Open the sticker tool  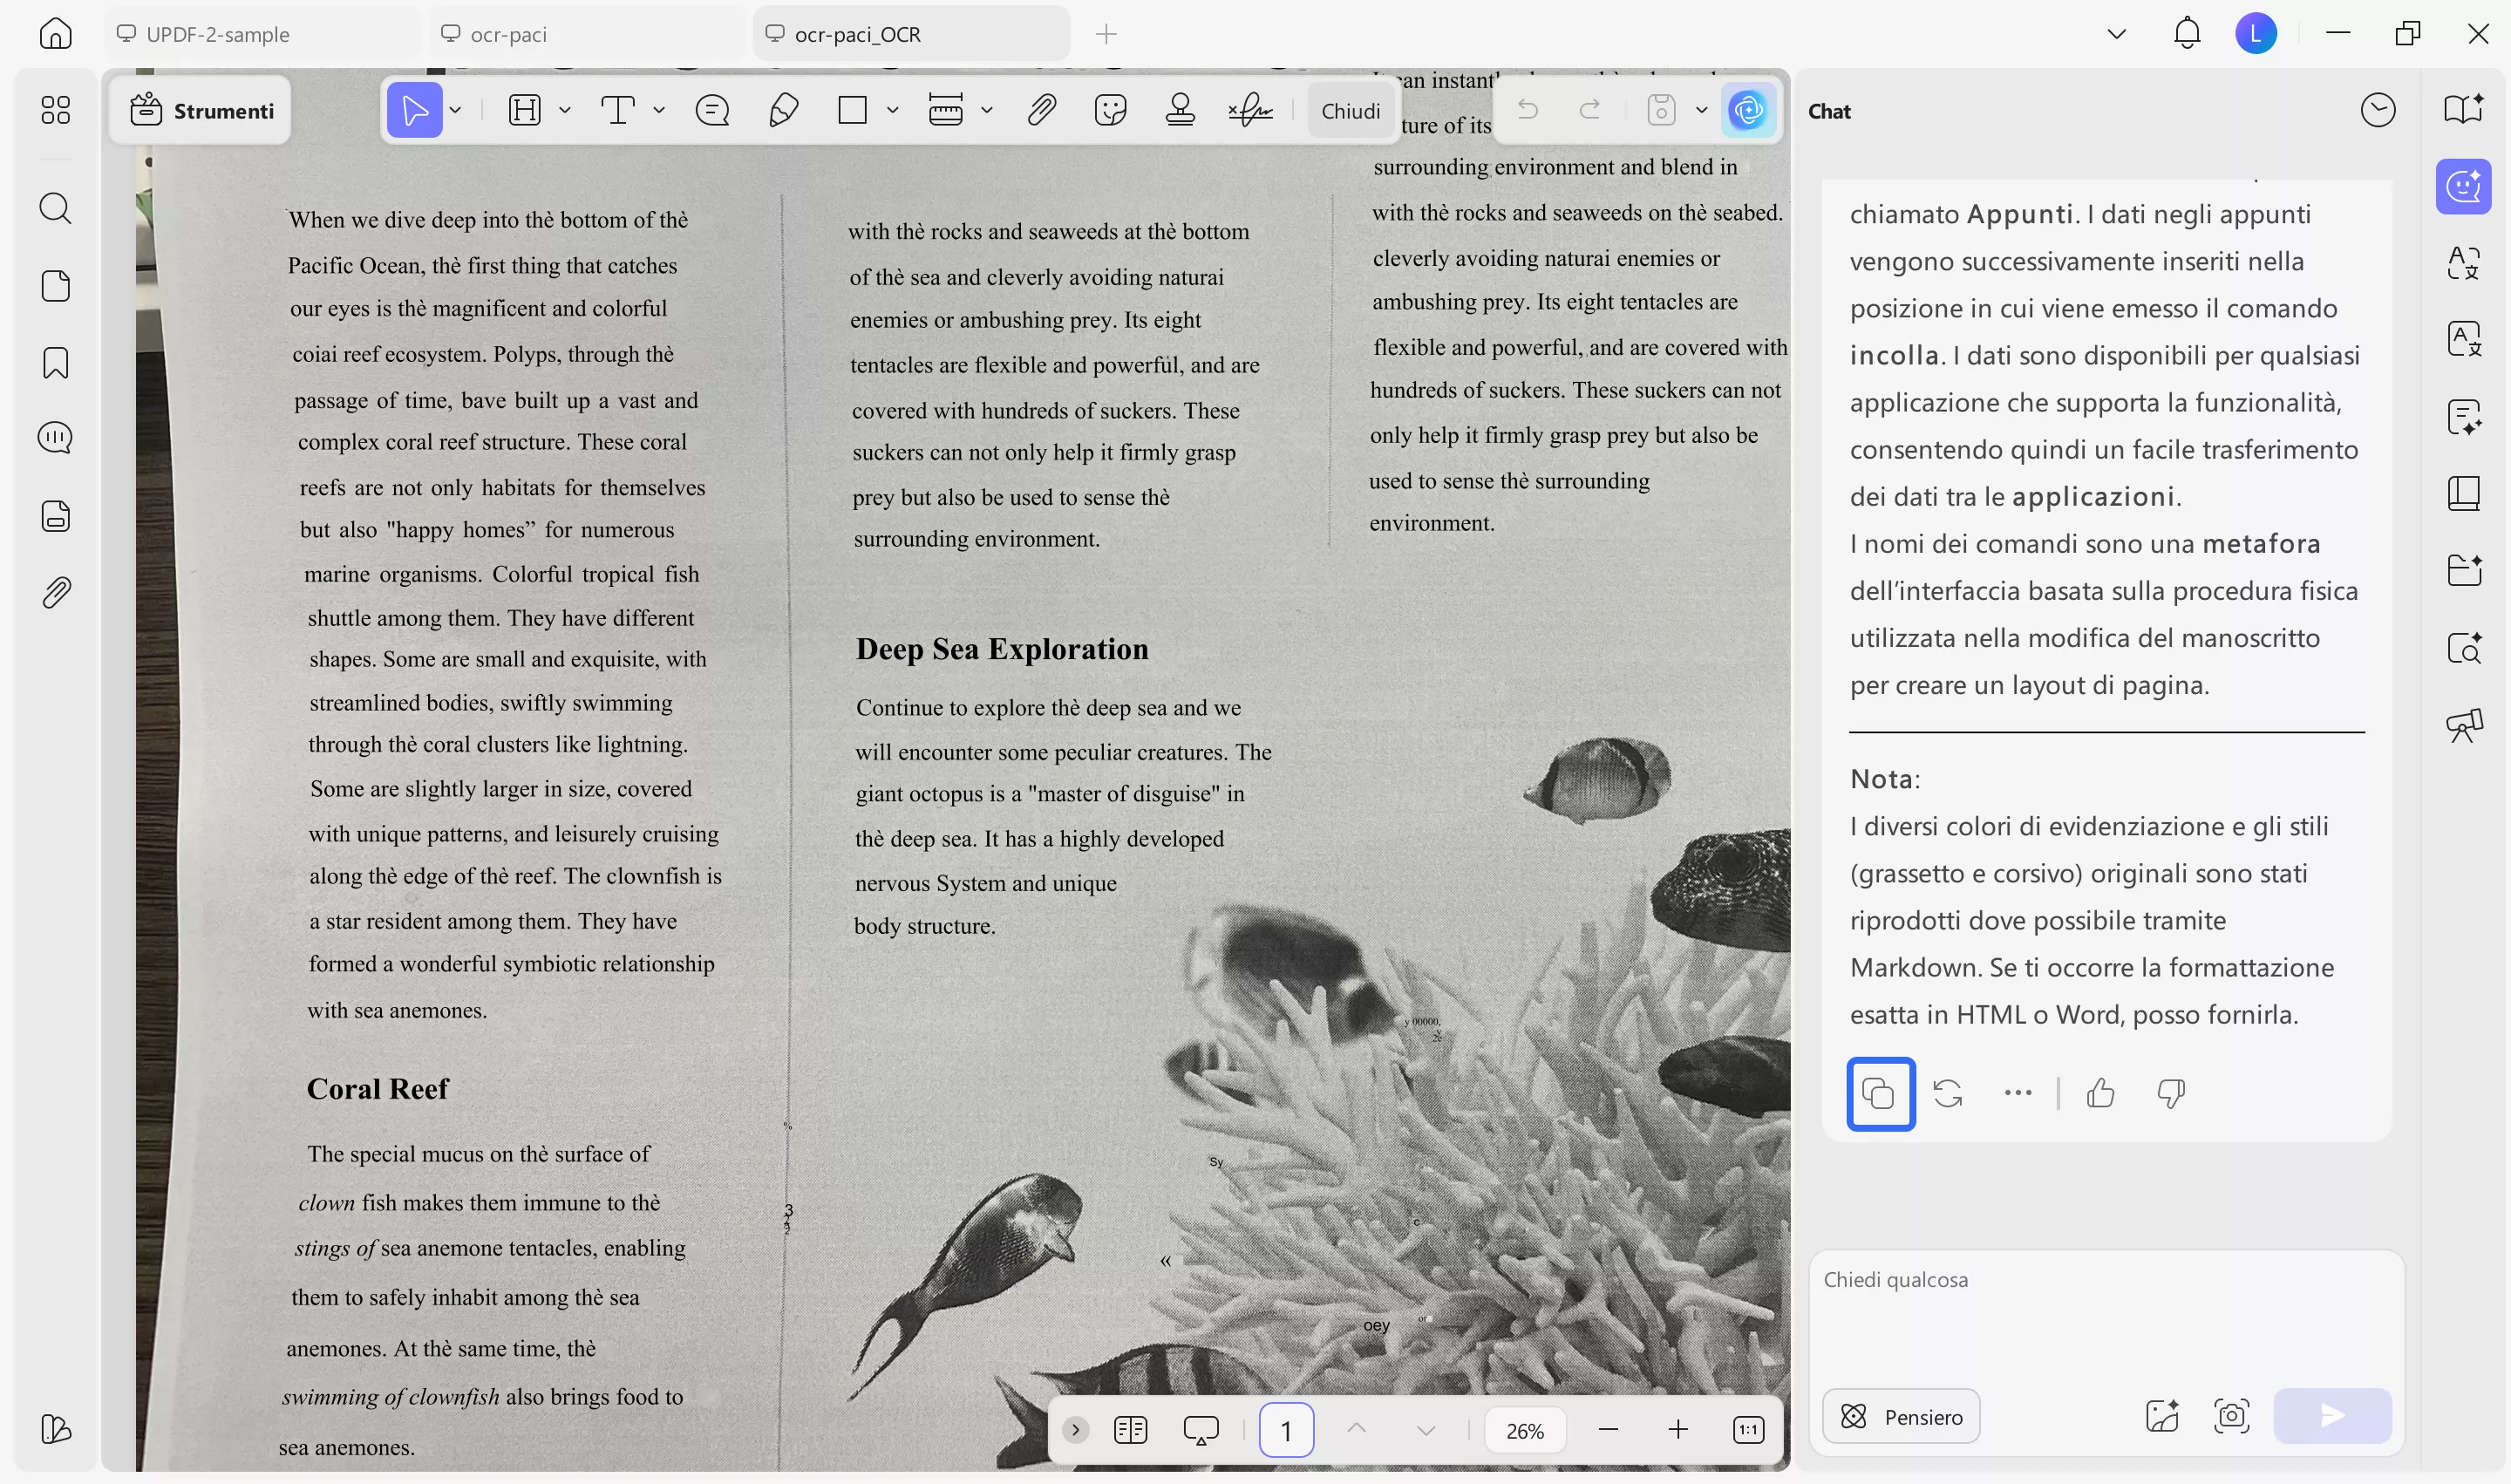coord(1110,110)
